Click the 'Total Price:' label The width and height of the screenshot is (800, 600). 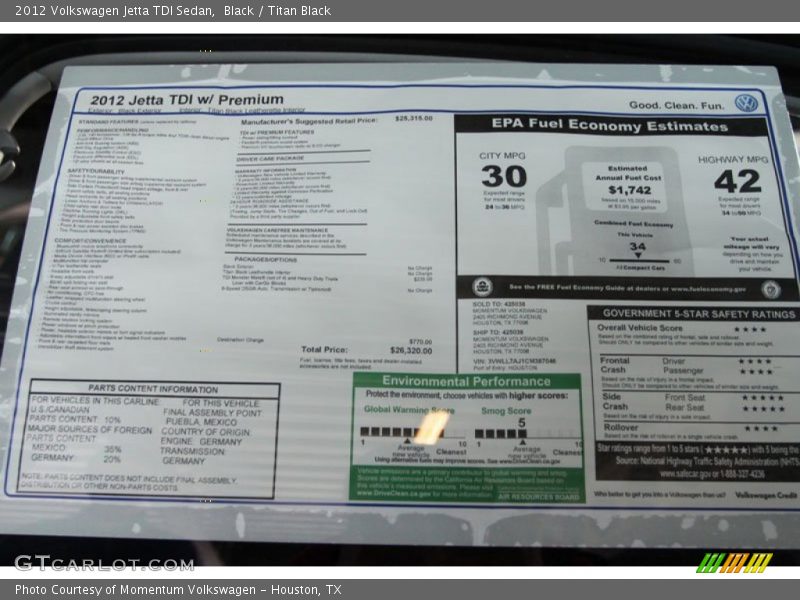pyautogui.click(x=324, y=349)
